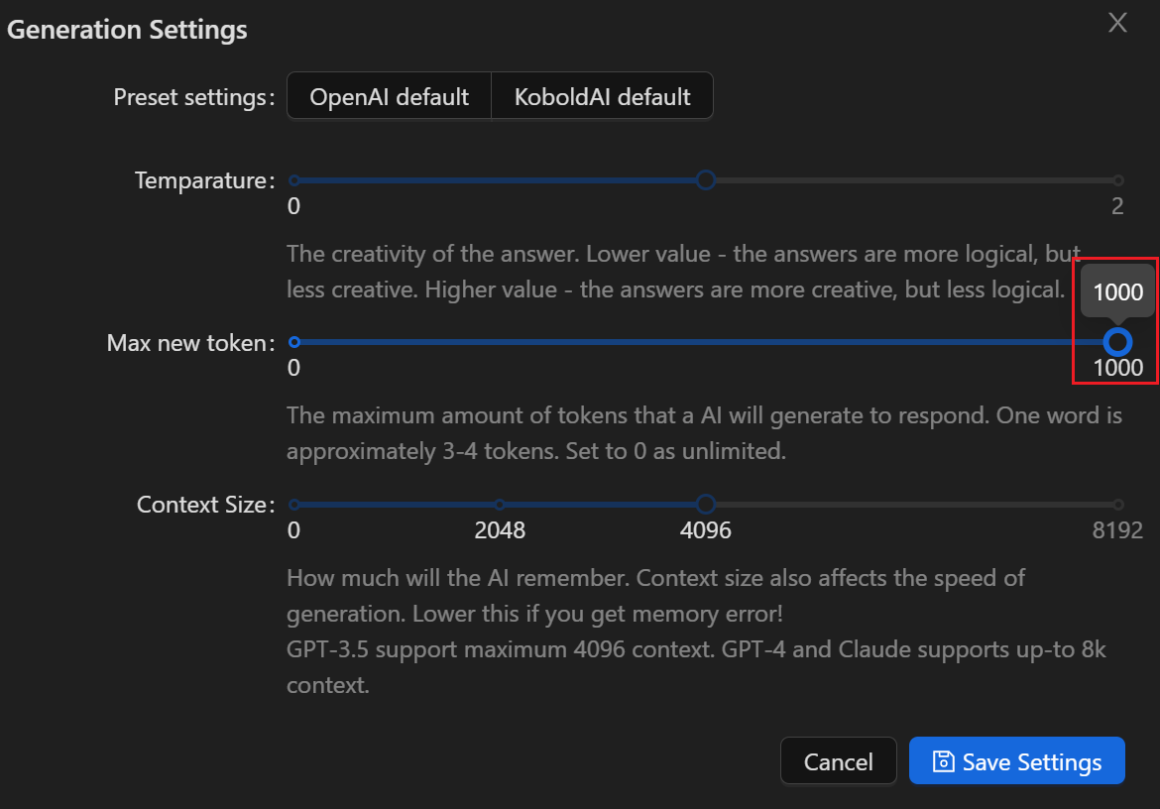Click the 2048 label under Context Size
This screenshot has height=809, width=1160.
coord(500,530)
